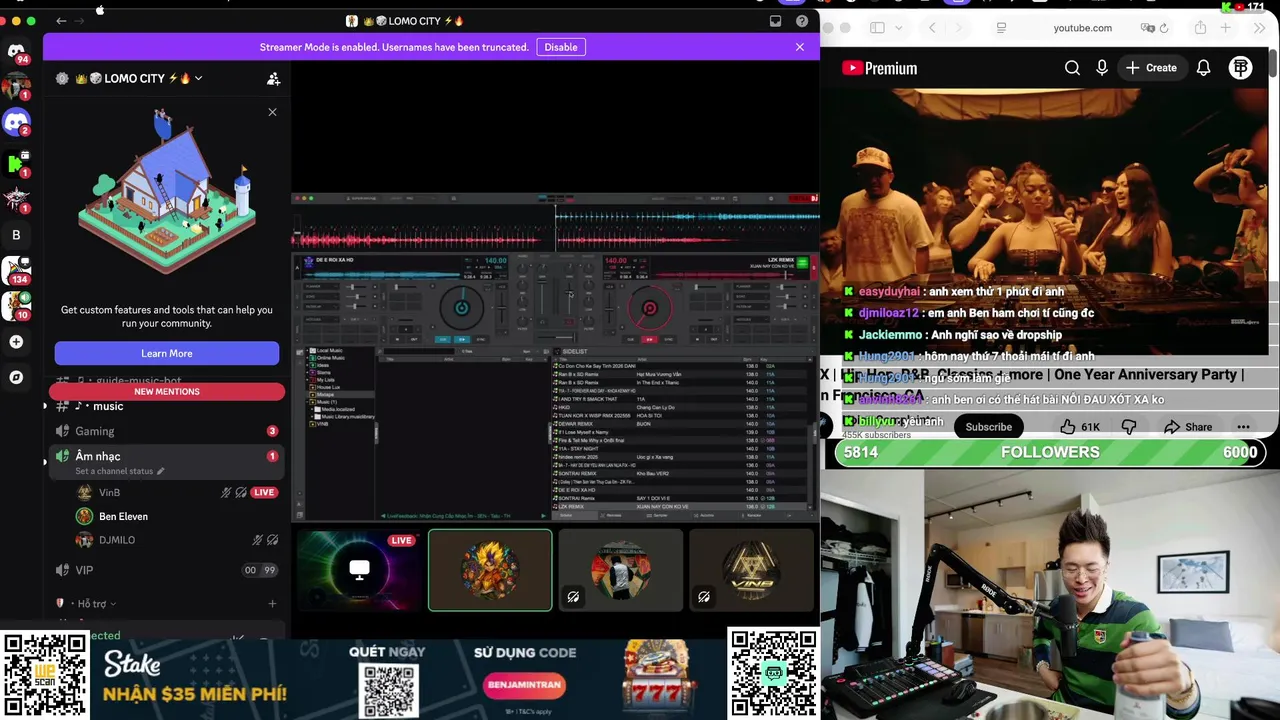Create a channel in the Hỗ trợ category
The height and width of the screenshot is (720, 1280).
coord(272,603)
